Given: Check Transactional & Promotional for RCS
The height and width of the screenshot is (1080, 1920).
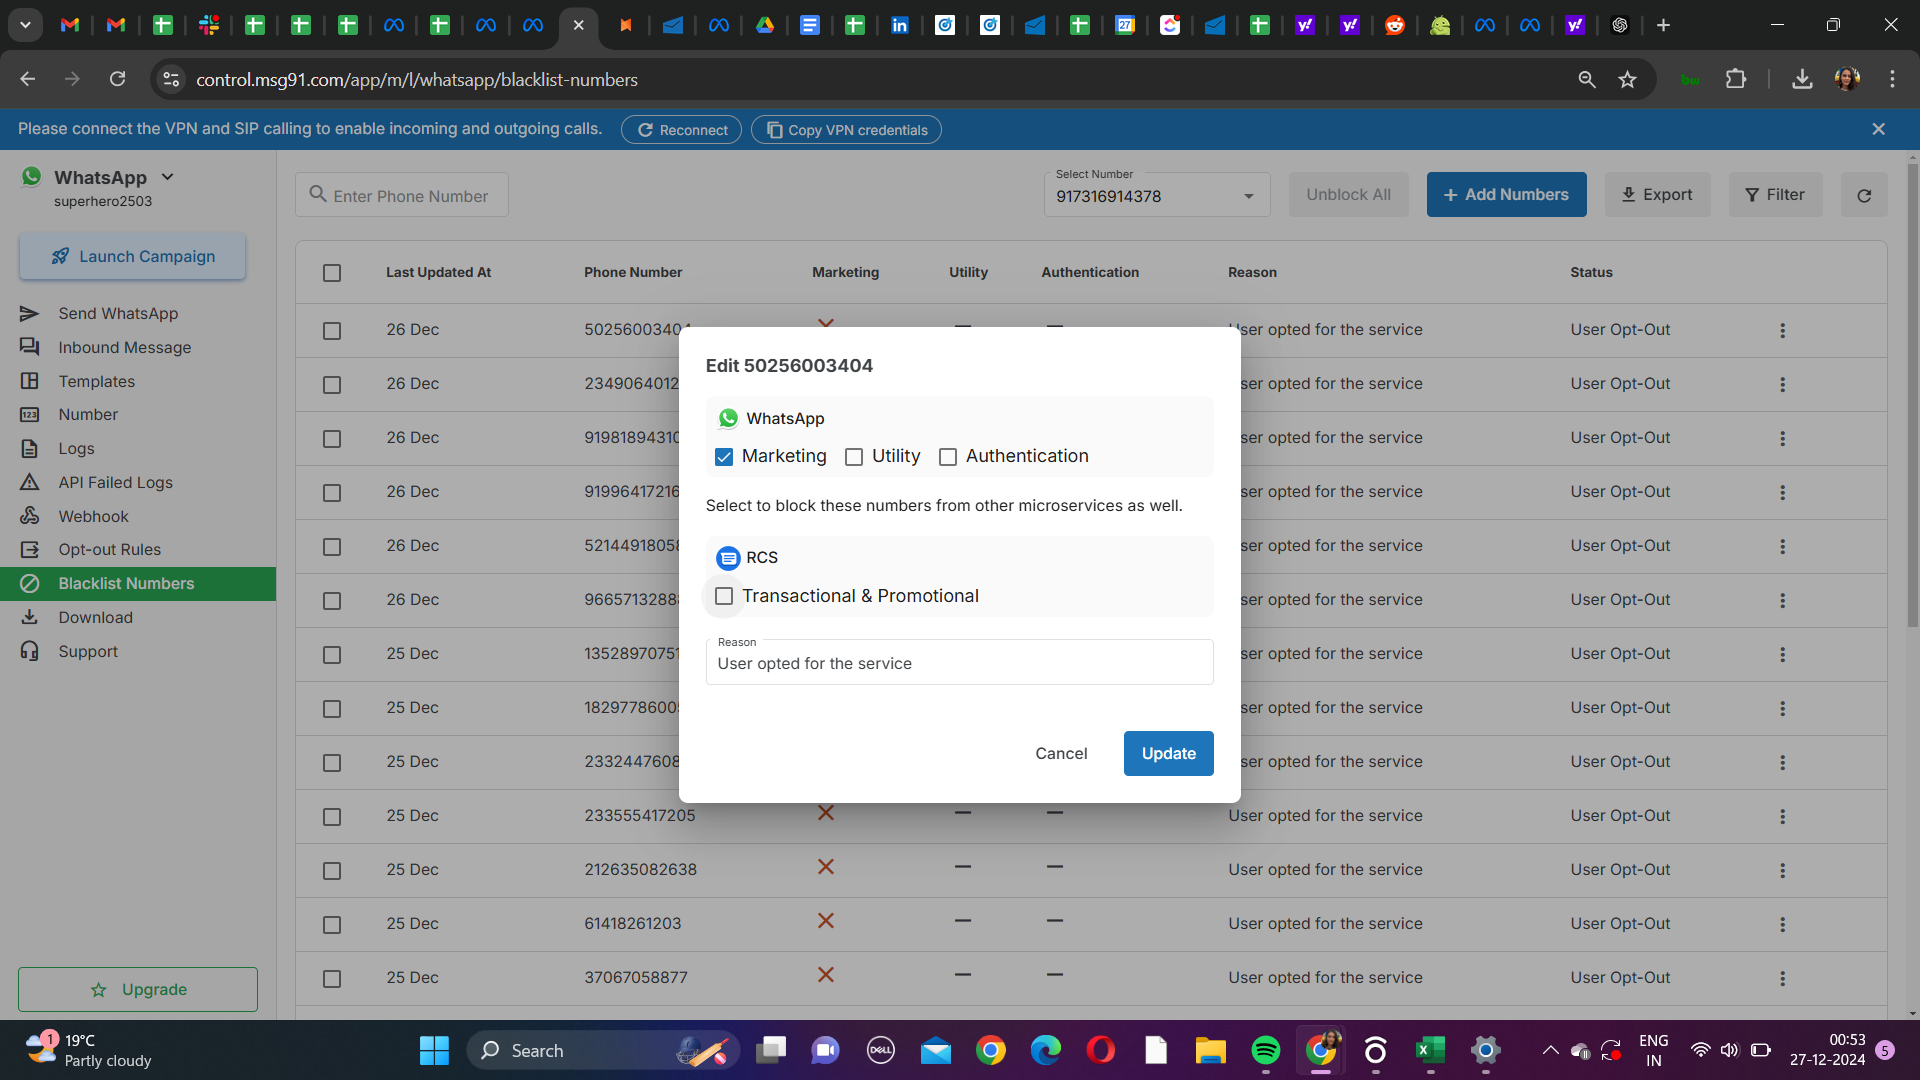Looking at the screenshot, I should [724, 596].
